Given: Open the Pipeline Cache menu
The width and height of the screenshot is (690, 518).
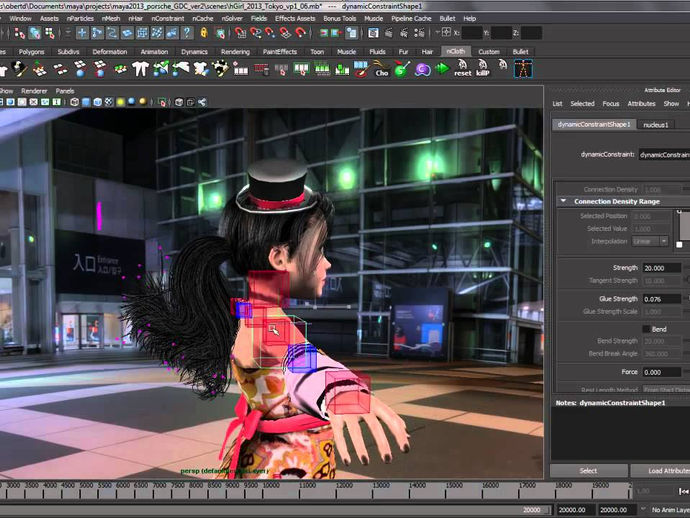Looking at the screenshot, I should point(411,18).
